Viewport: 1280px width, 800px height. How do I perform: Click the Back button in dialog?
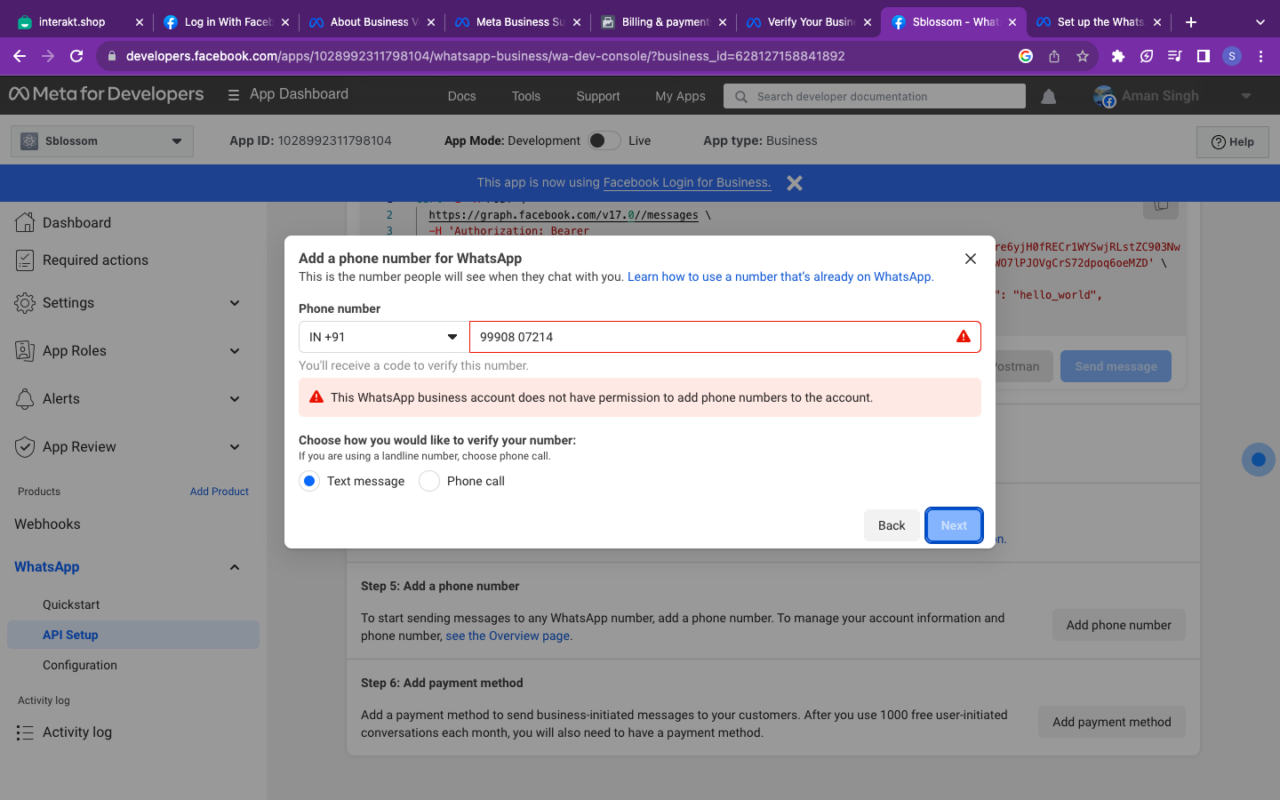click(891, 525)
